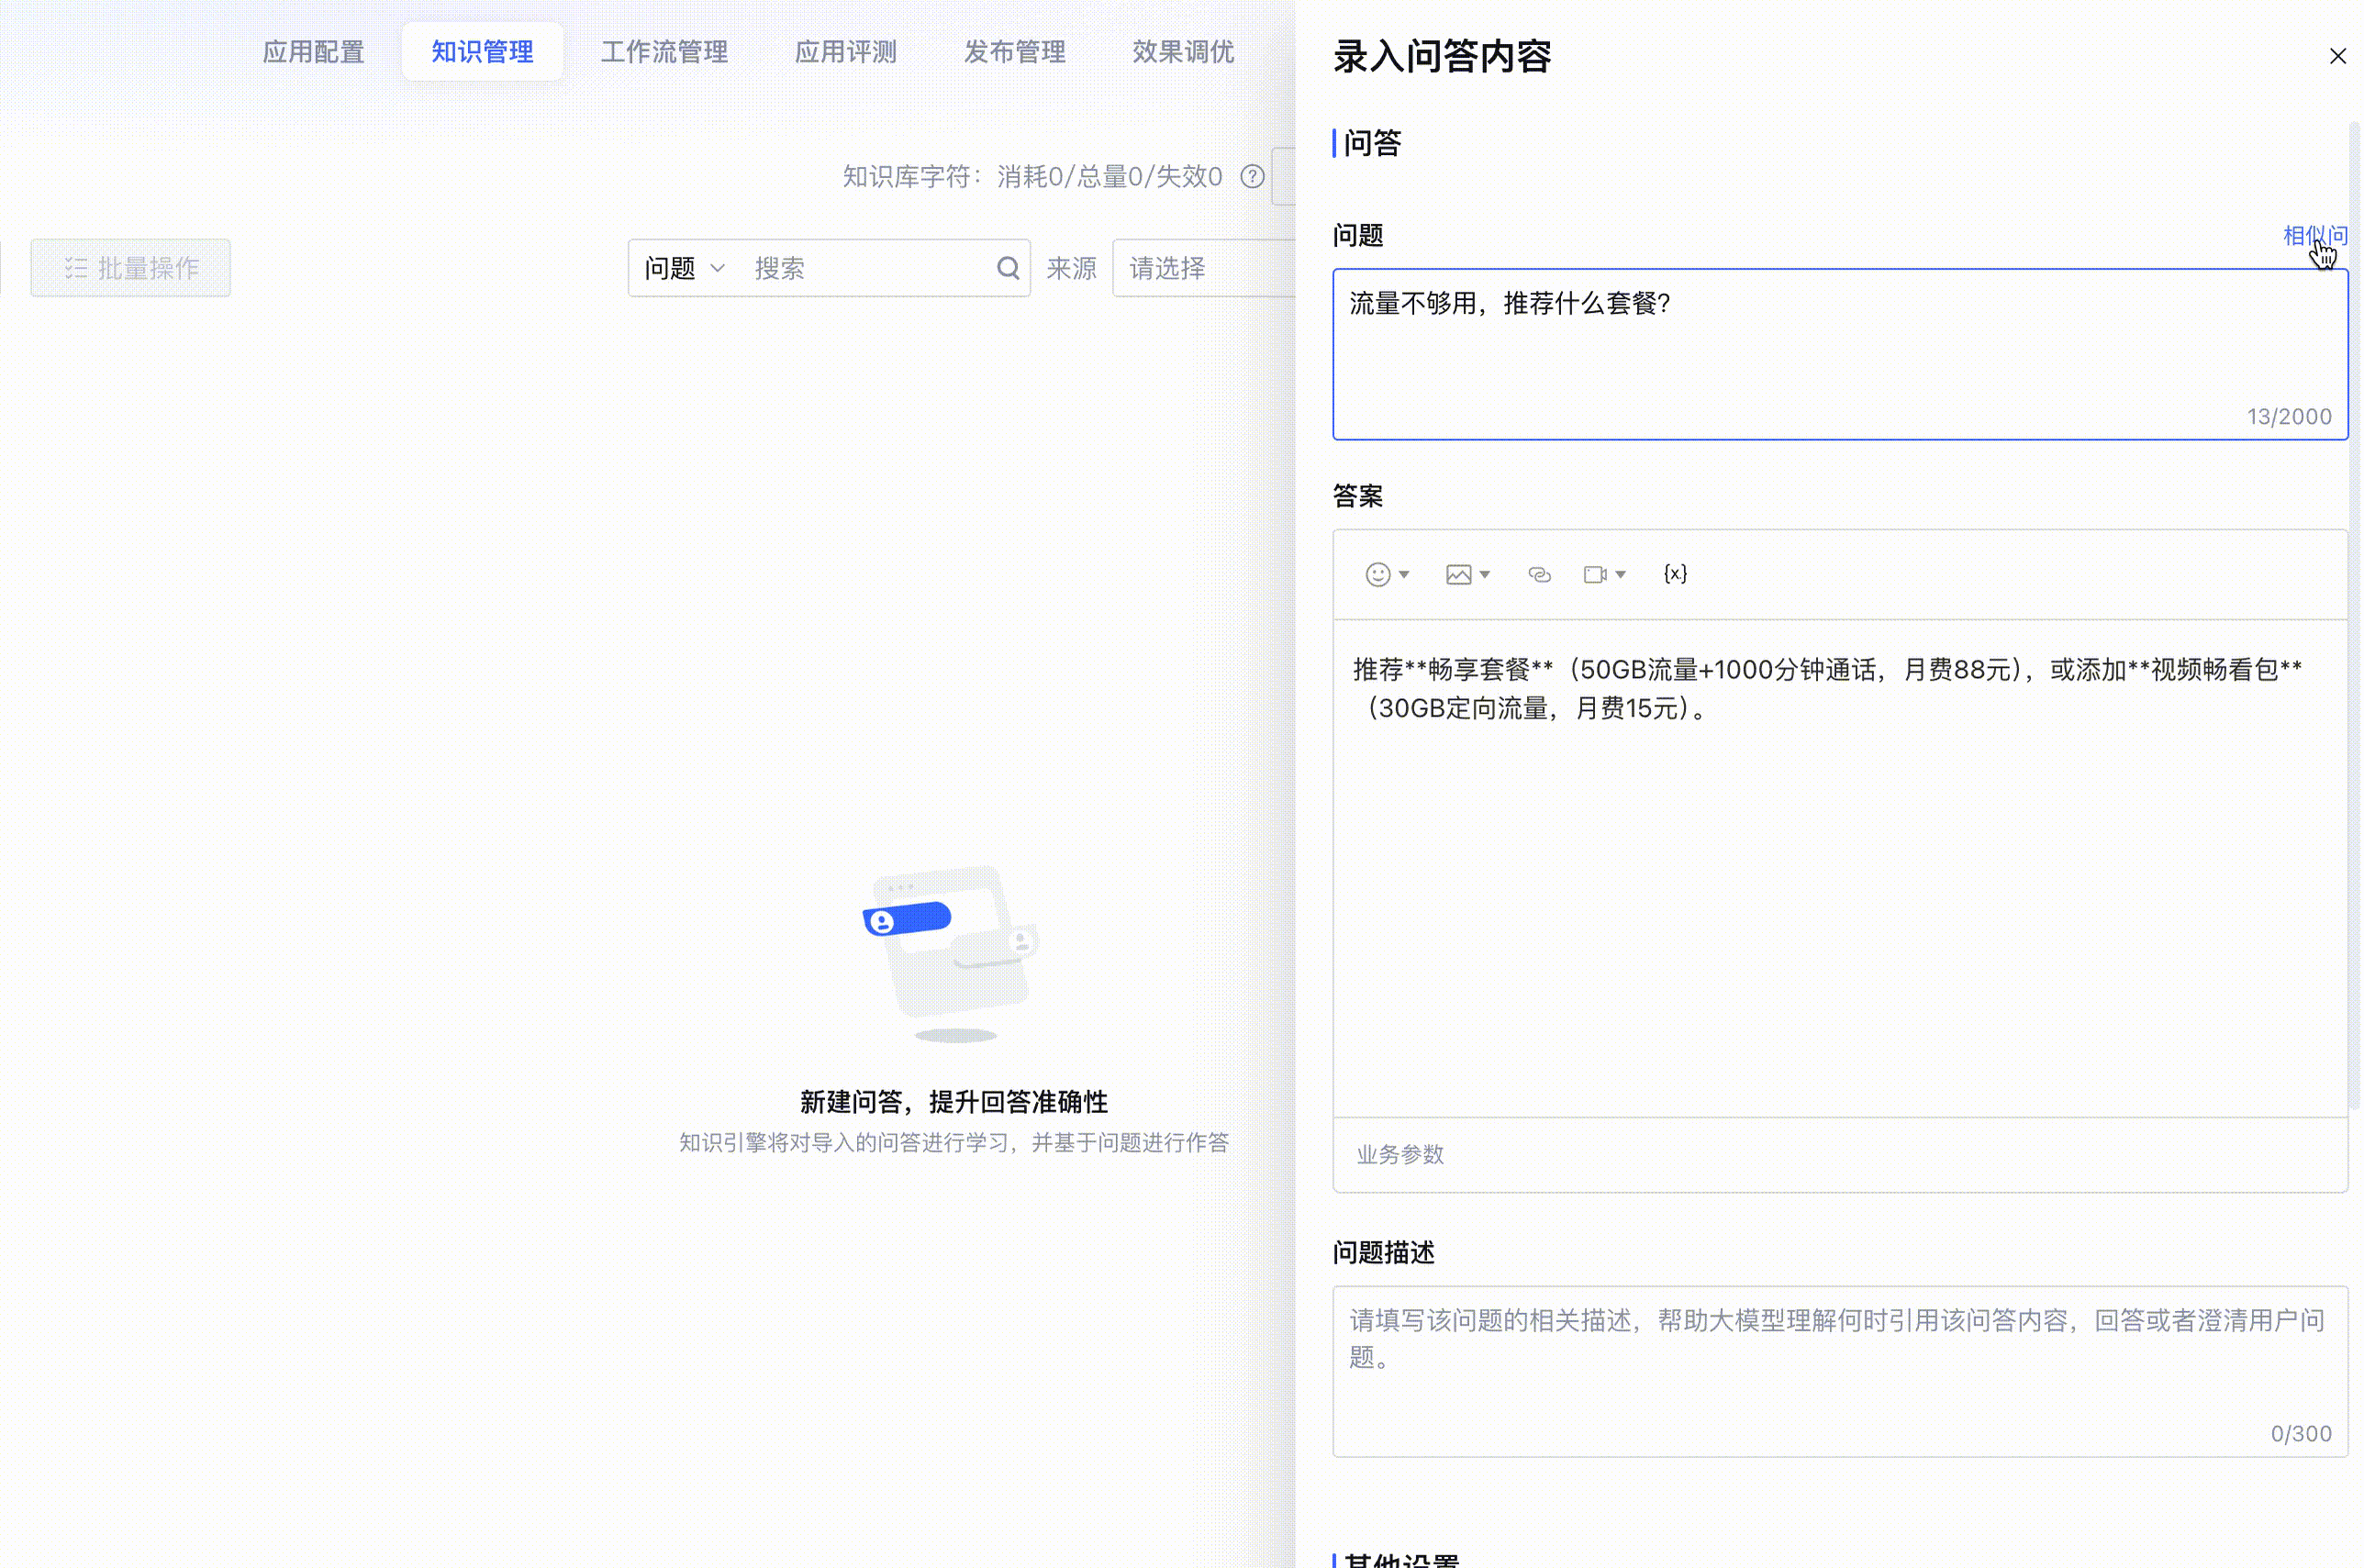Close the 录入问答内容 panel
Screen dimensions: 2364x1568
2337,56
